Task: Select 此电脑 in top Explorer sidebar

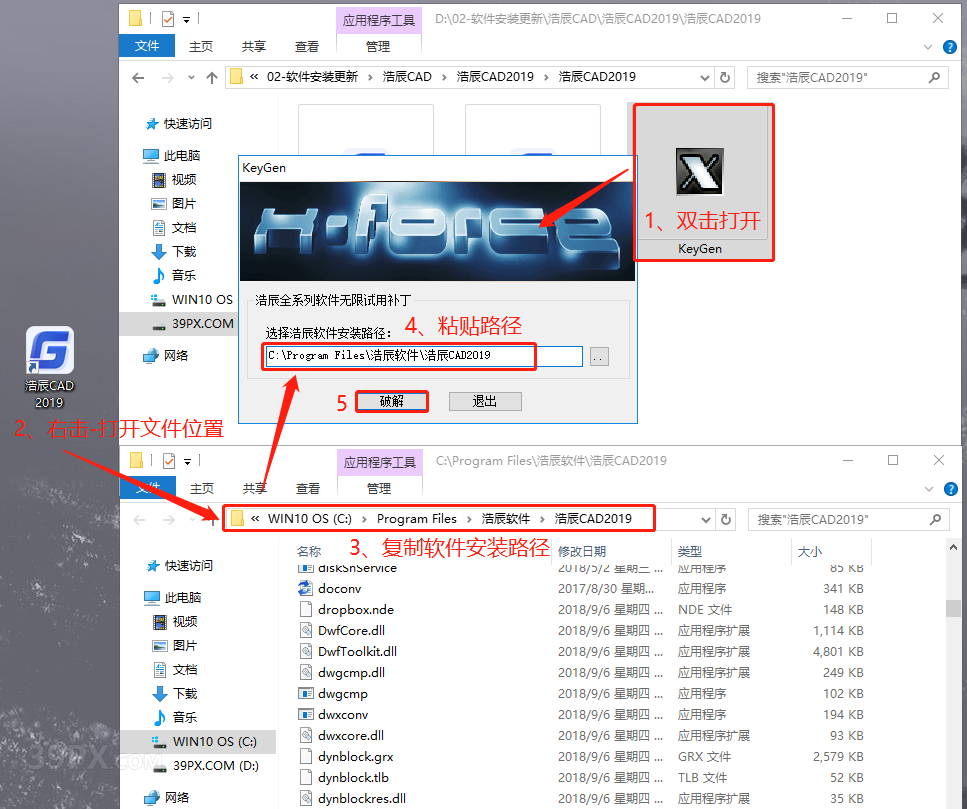Action: point(172,155)
